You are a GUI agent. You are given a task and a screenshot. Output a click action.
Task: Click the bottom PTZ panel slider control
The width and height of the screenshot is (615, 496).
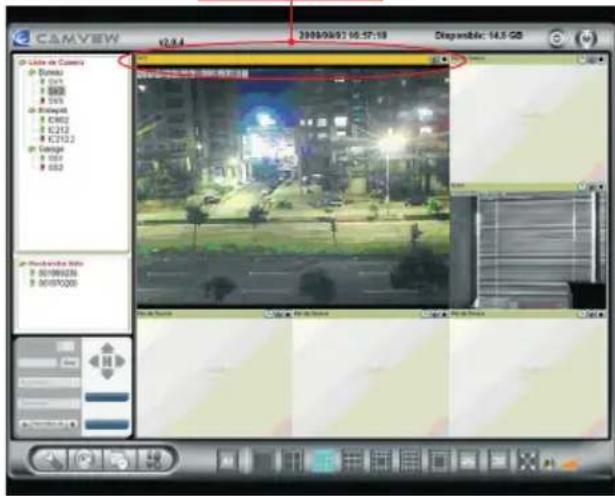click(x=48, y=424)
